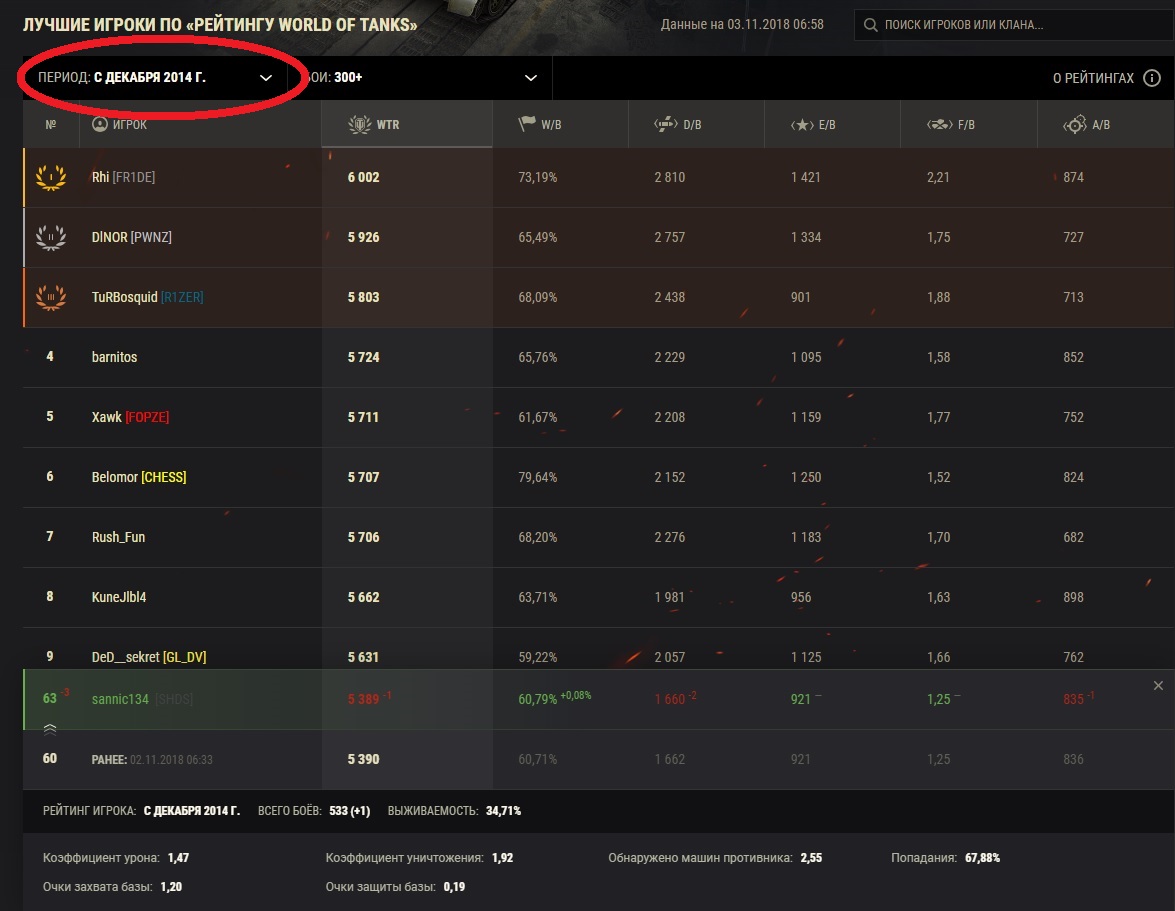Click chevron arrow of battles dropdown
Screen dimensions: 1175x911
coord(531,78)
